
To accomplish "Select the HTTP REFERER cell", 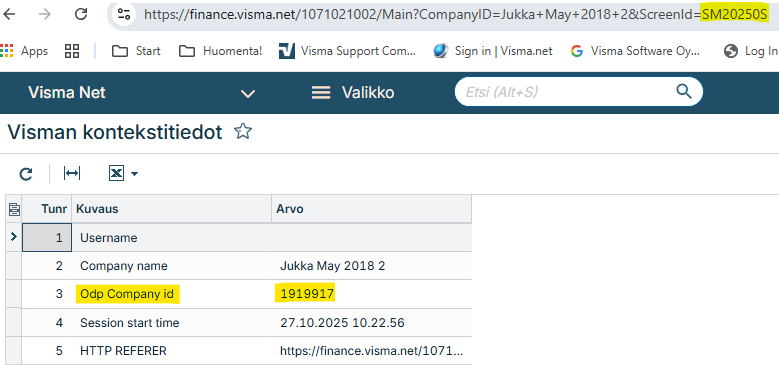I will pos(172,351).
